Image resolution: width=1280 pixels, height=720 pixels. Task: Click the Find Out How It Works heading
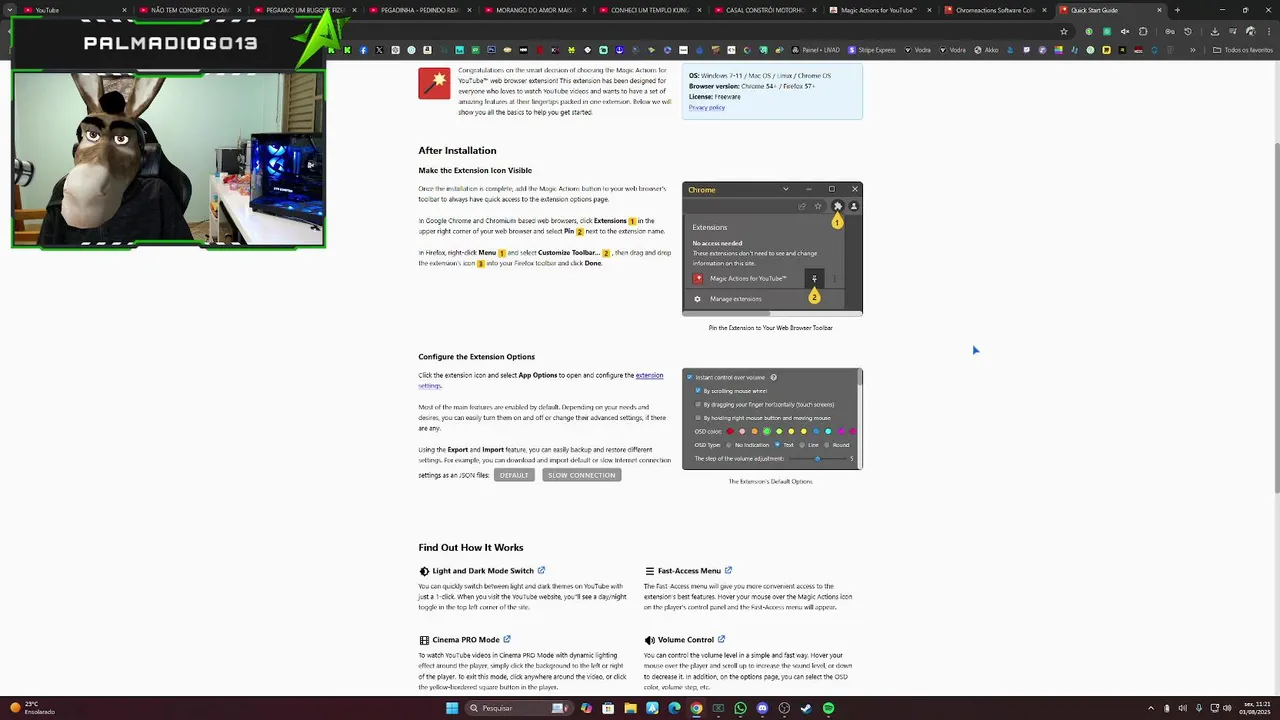471,547
